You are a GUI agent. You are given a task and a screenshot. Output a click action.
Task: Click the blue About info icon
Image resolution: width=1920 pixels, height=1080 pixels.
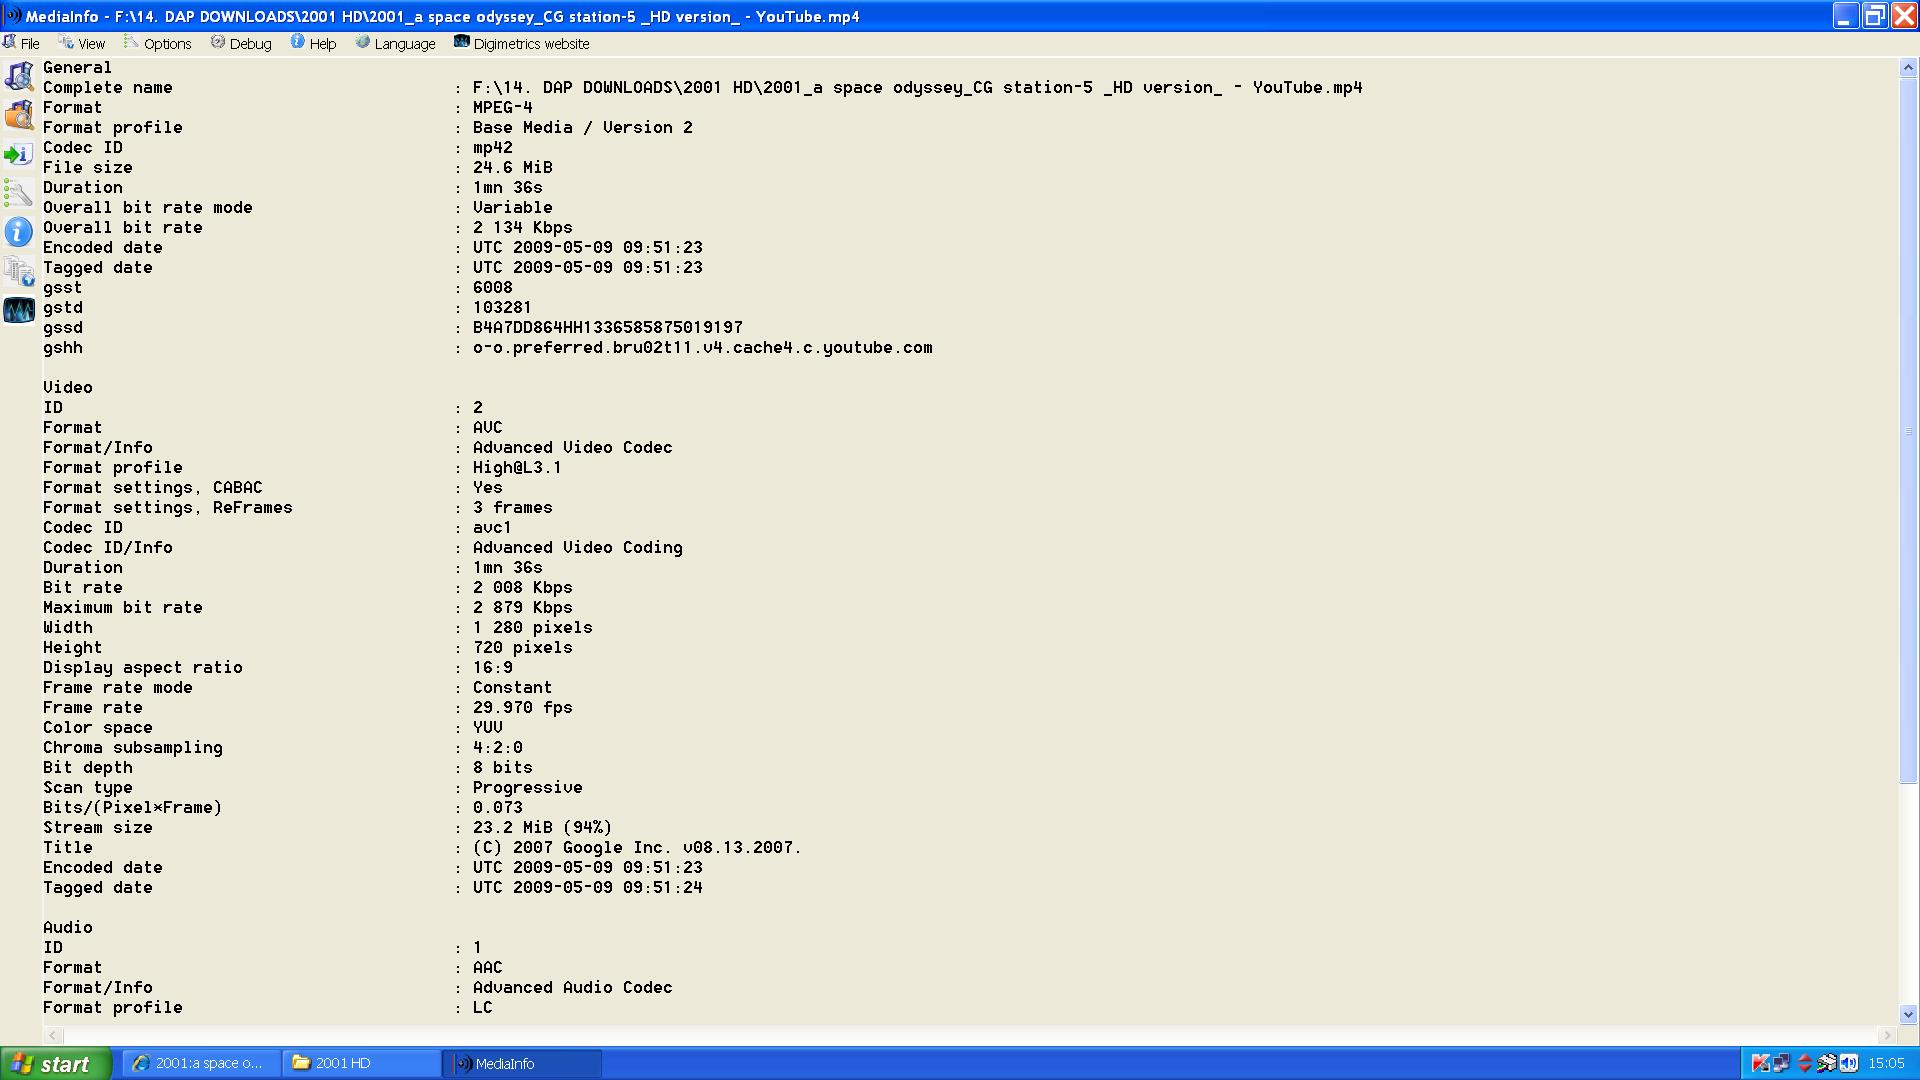tap(19, 232)
